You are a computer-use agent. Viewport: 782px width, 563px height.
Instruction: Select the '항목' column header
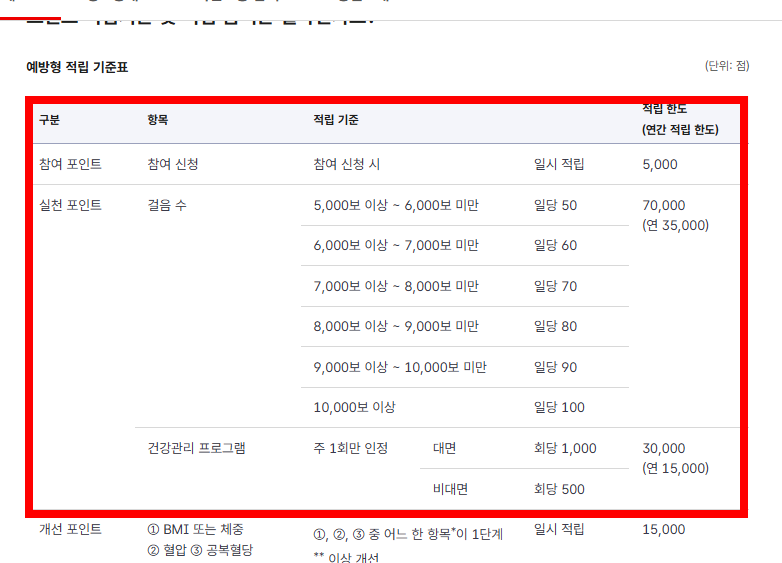pyautogui.click(x=158, y=120)
